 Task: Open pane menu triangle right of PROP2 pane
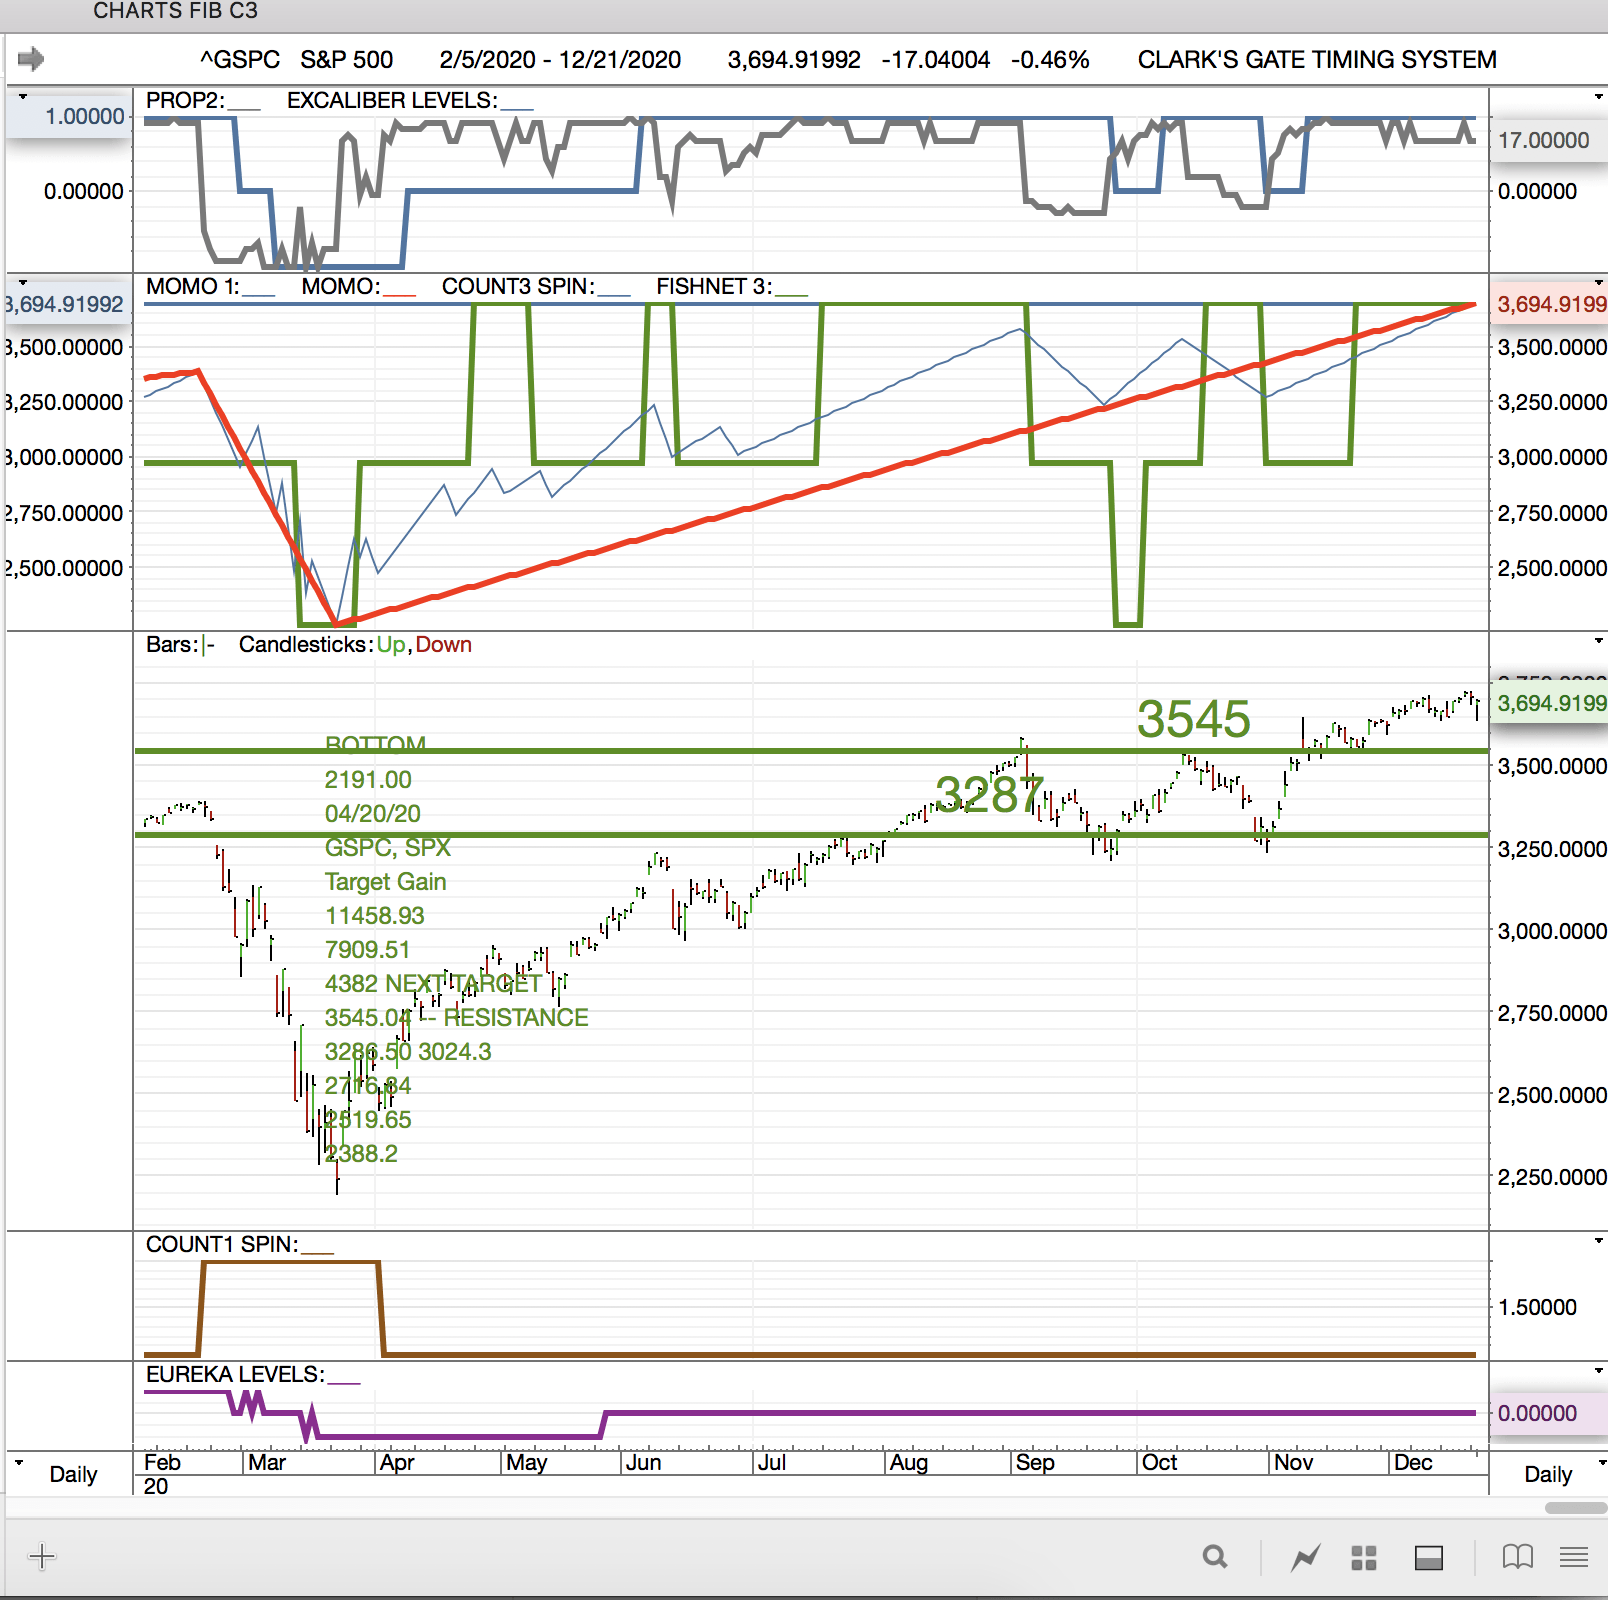1598,97
